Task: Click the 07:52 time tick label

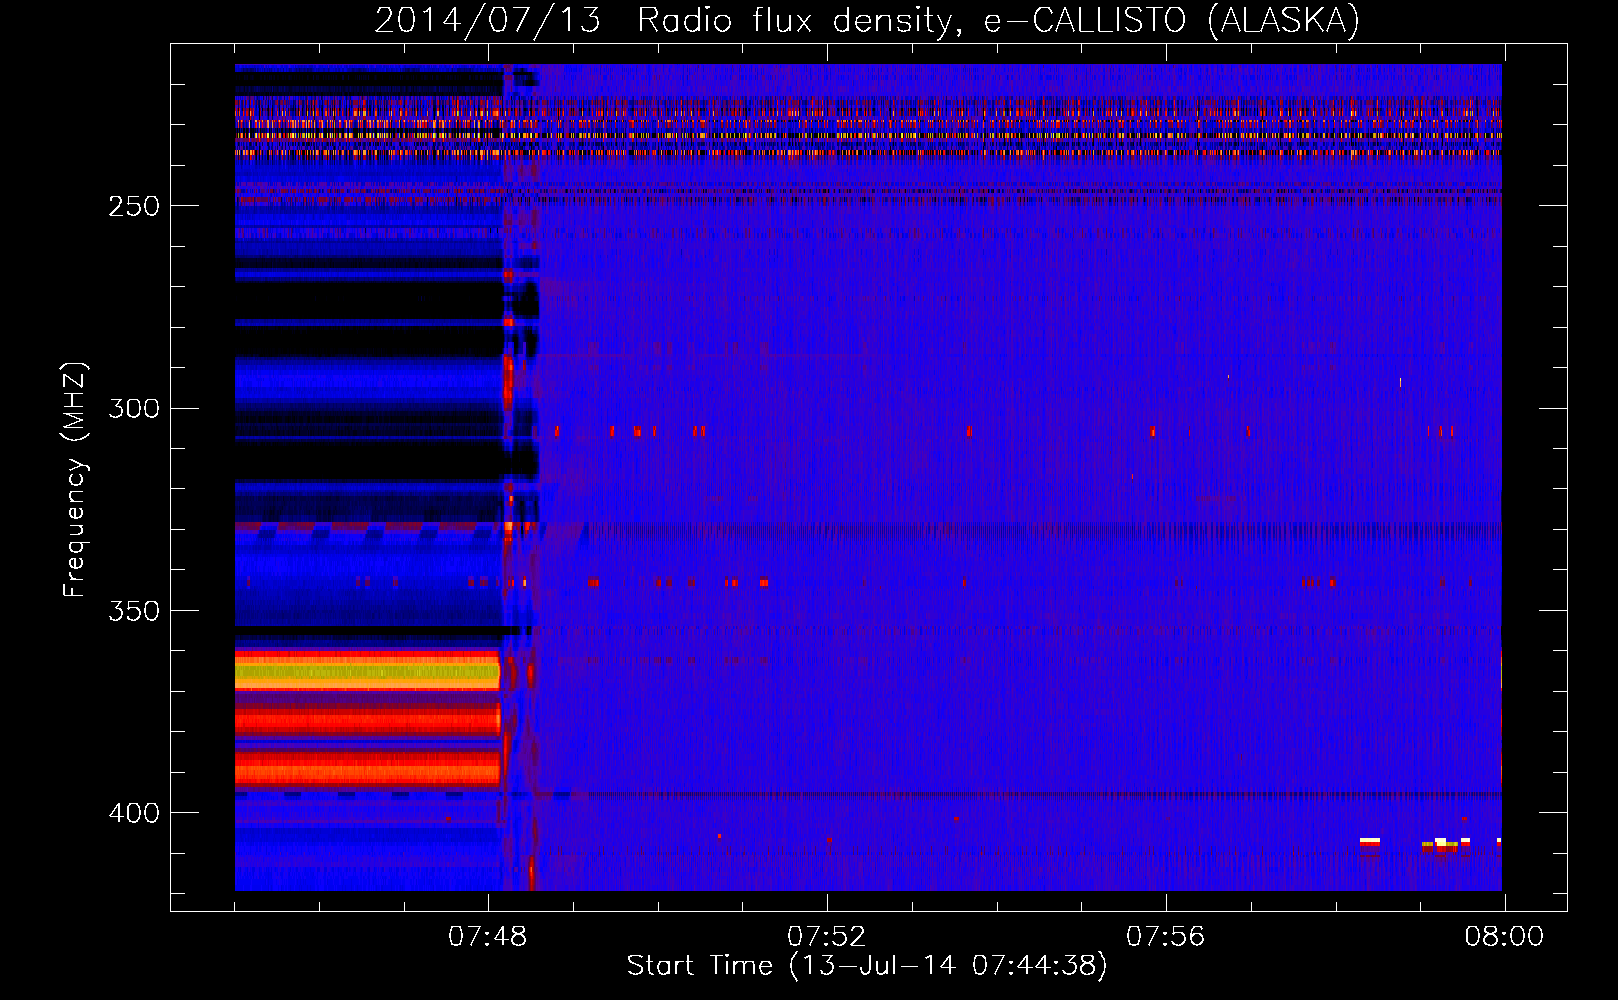Action: click(x=827, y=937)
